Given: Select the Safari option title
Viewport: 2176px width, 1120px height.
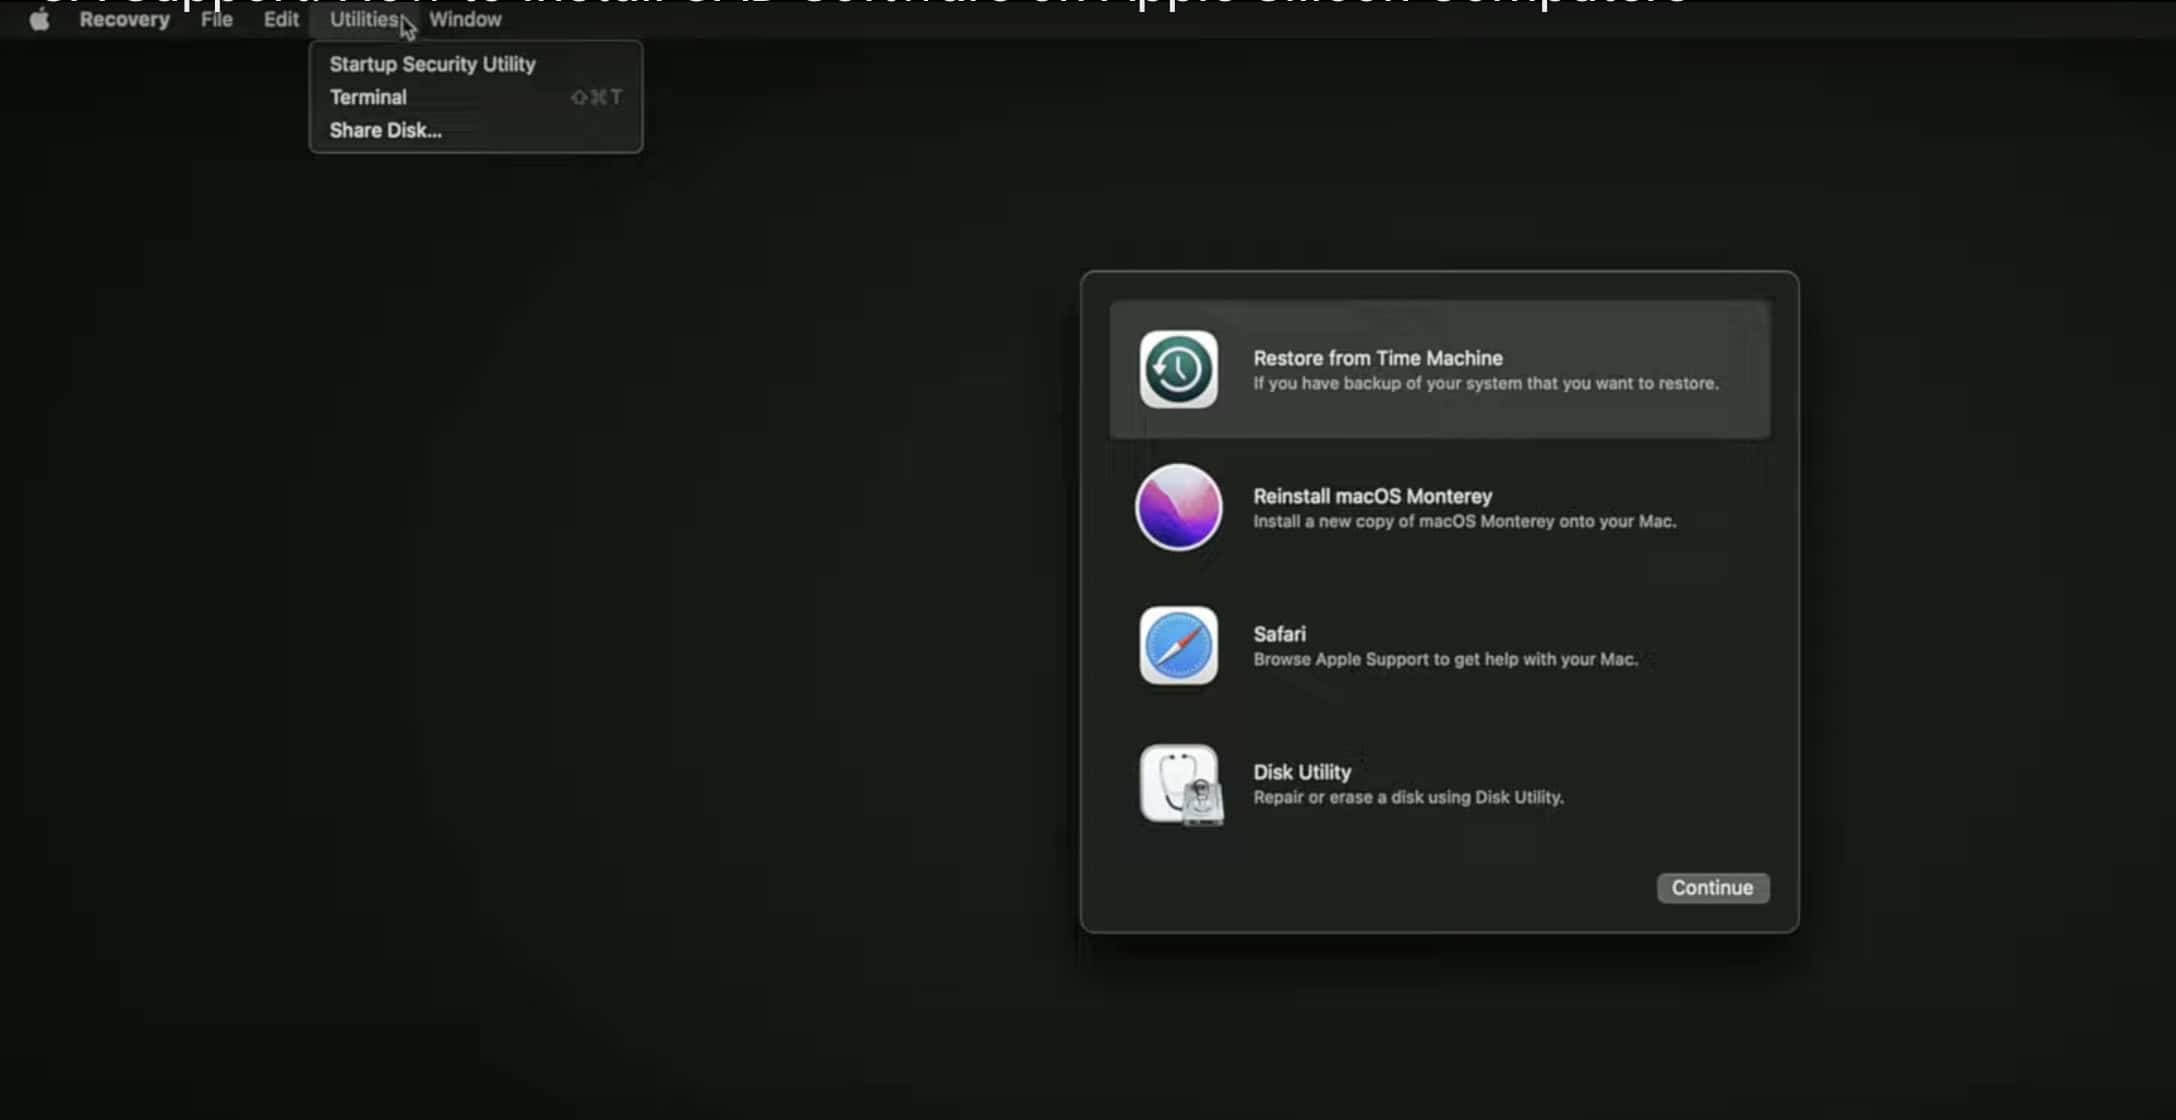Looking at the screenshot, I should [x=1279, y=634].
